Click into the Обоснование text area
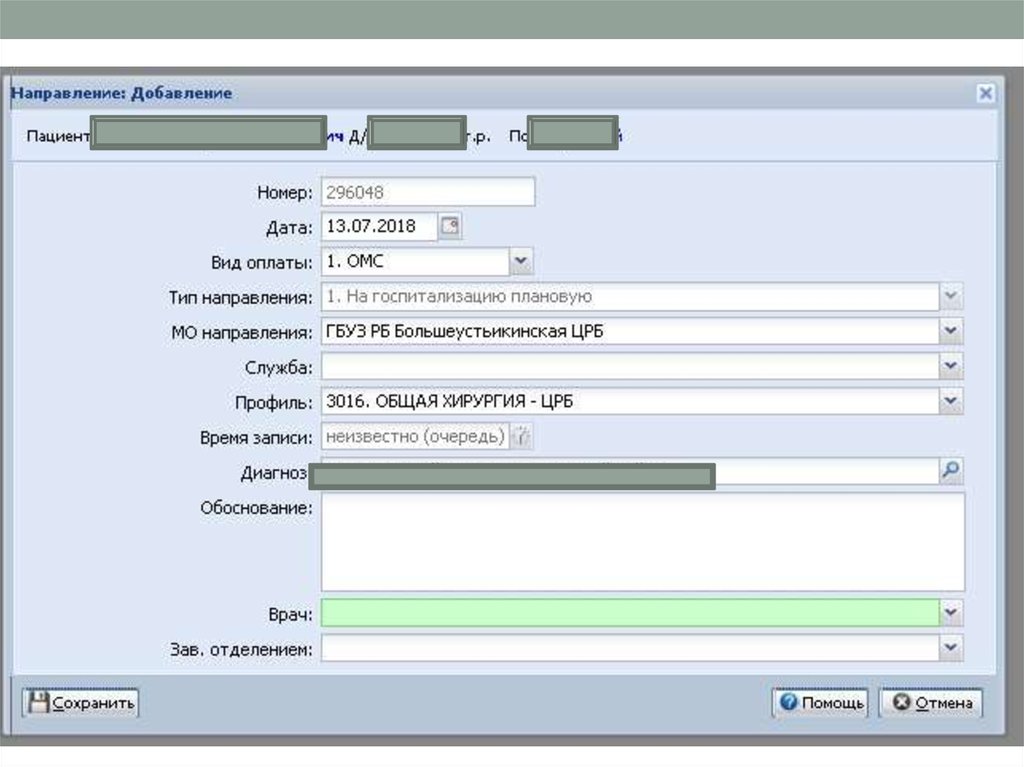 coord(641,541)
